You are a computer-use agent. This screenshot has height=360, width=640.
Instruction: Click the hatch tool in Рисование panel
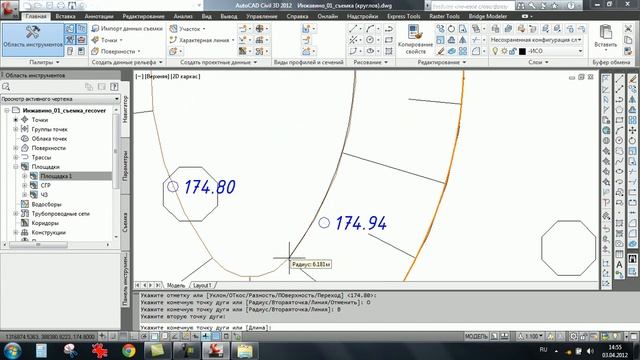tap(389, 51)
